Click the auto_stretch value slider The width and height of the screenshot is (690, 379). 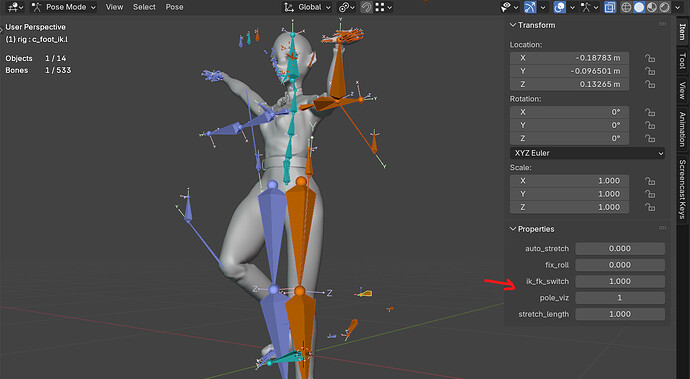pyautogui.click(x=620, y=249)
